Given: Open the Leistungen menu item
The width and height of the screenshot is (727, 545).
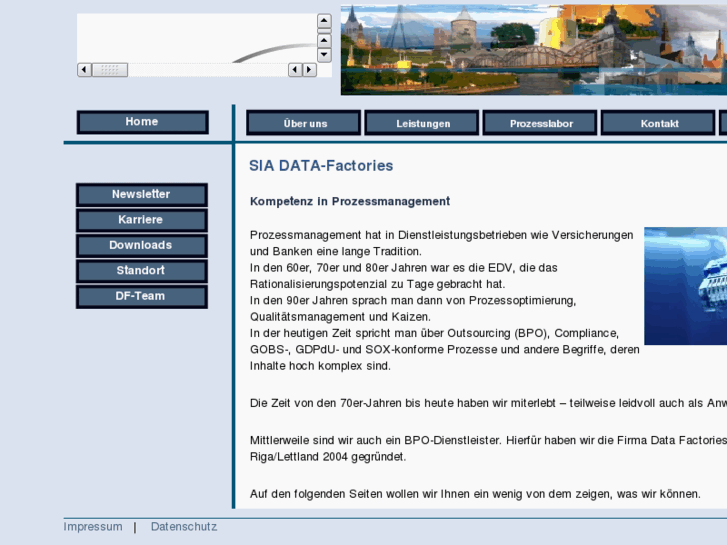Looking at the screenshot, I should (422, 123).
